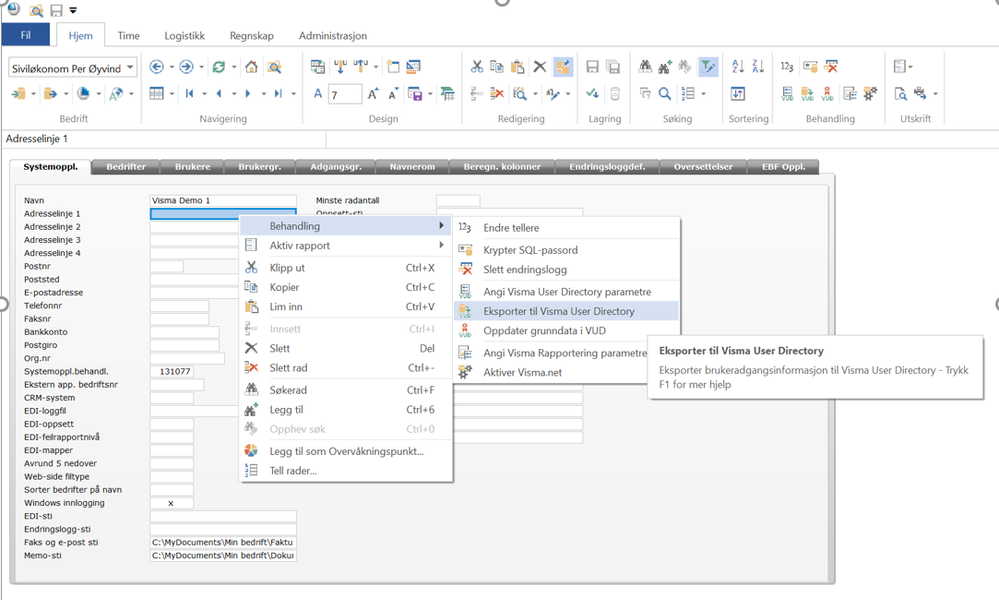
Task: Choose Tell rader from the context menu
Action: [346, 471]
